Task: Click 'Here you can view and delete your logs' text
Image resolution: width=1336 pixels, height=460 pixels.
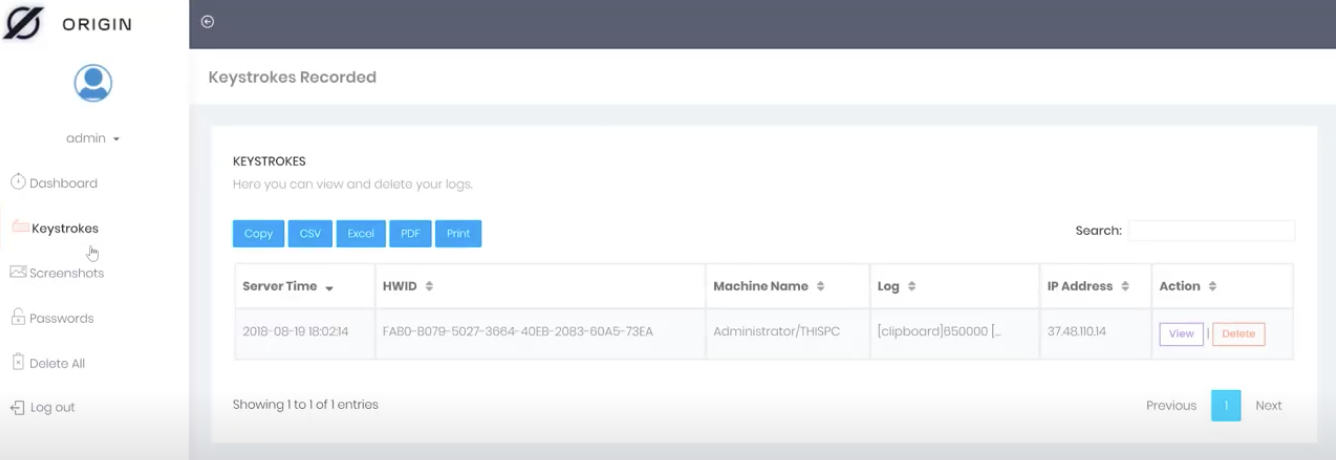Action: tap(353, 184)
